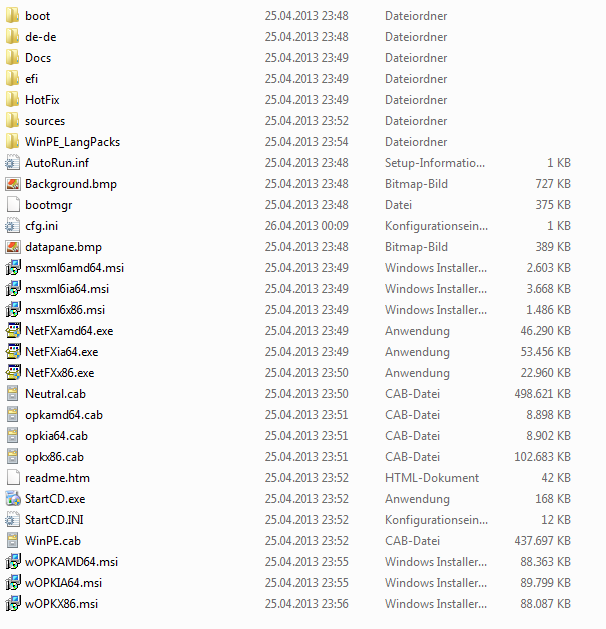Image resolution: width=606 pixels, height=629 pixels.
Task: Select the boot folder icon
Action: coord(12,16)
